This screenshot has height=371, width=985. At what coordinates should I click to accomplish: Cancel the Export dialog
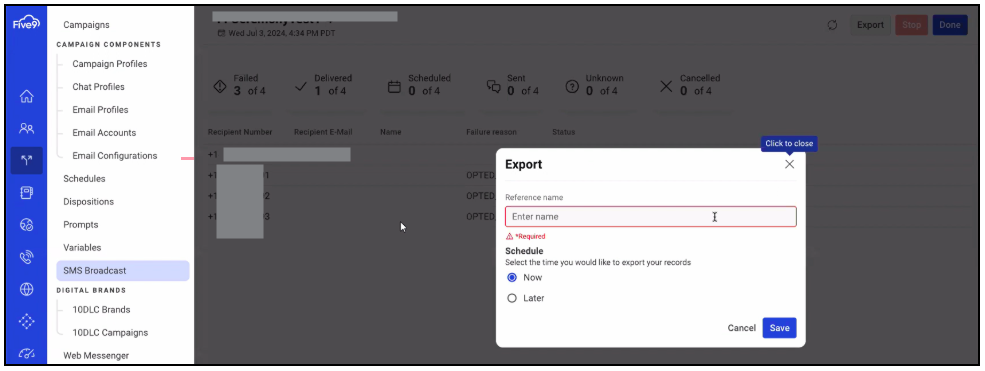[x=741, y=328]
